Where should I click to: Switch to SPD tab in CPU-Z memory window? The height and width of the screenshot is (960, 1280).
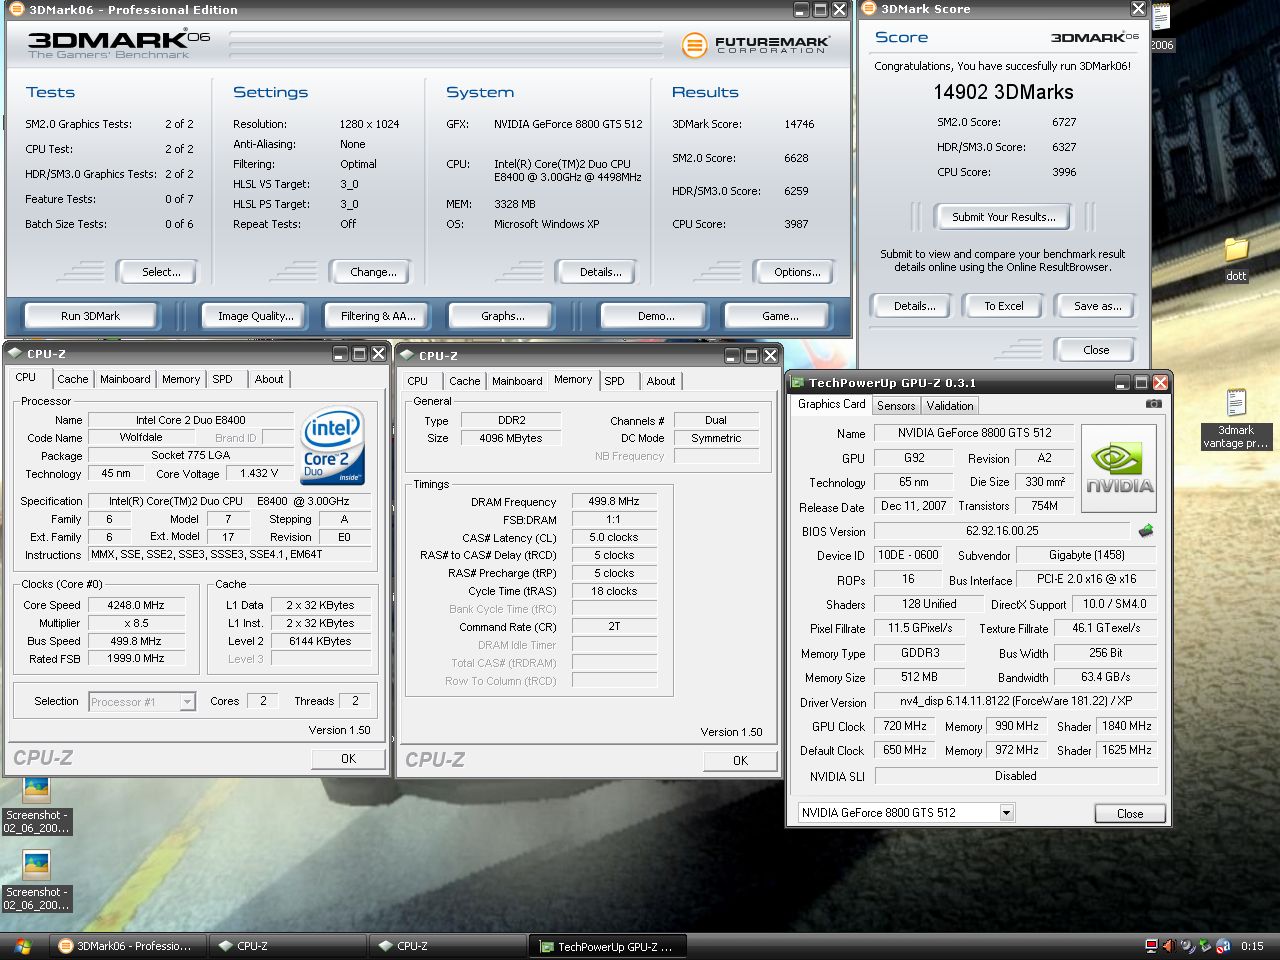coord(614,381)
